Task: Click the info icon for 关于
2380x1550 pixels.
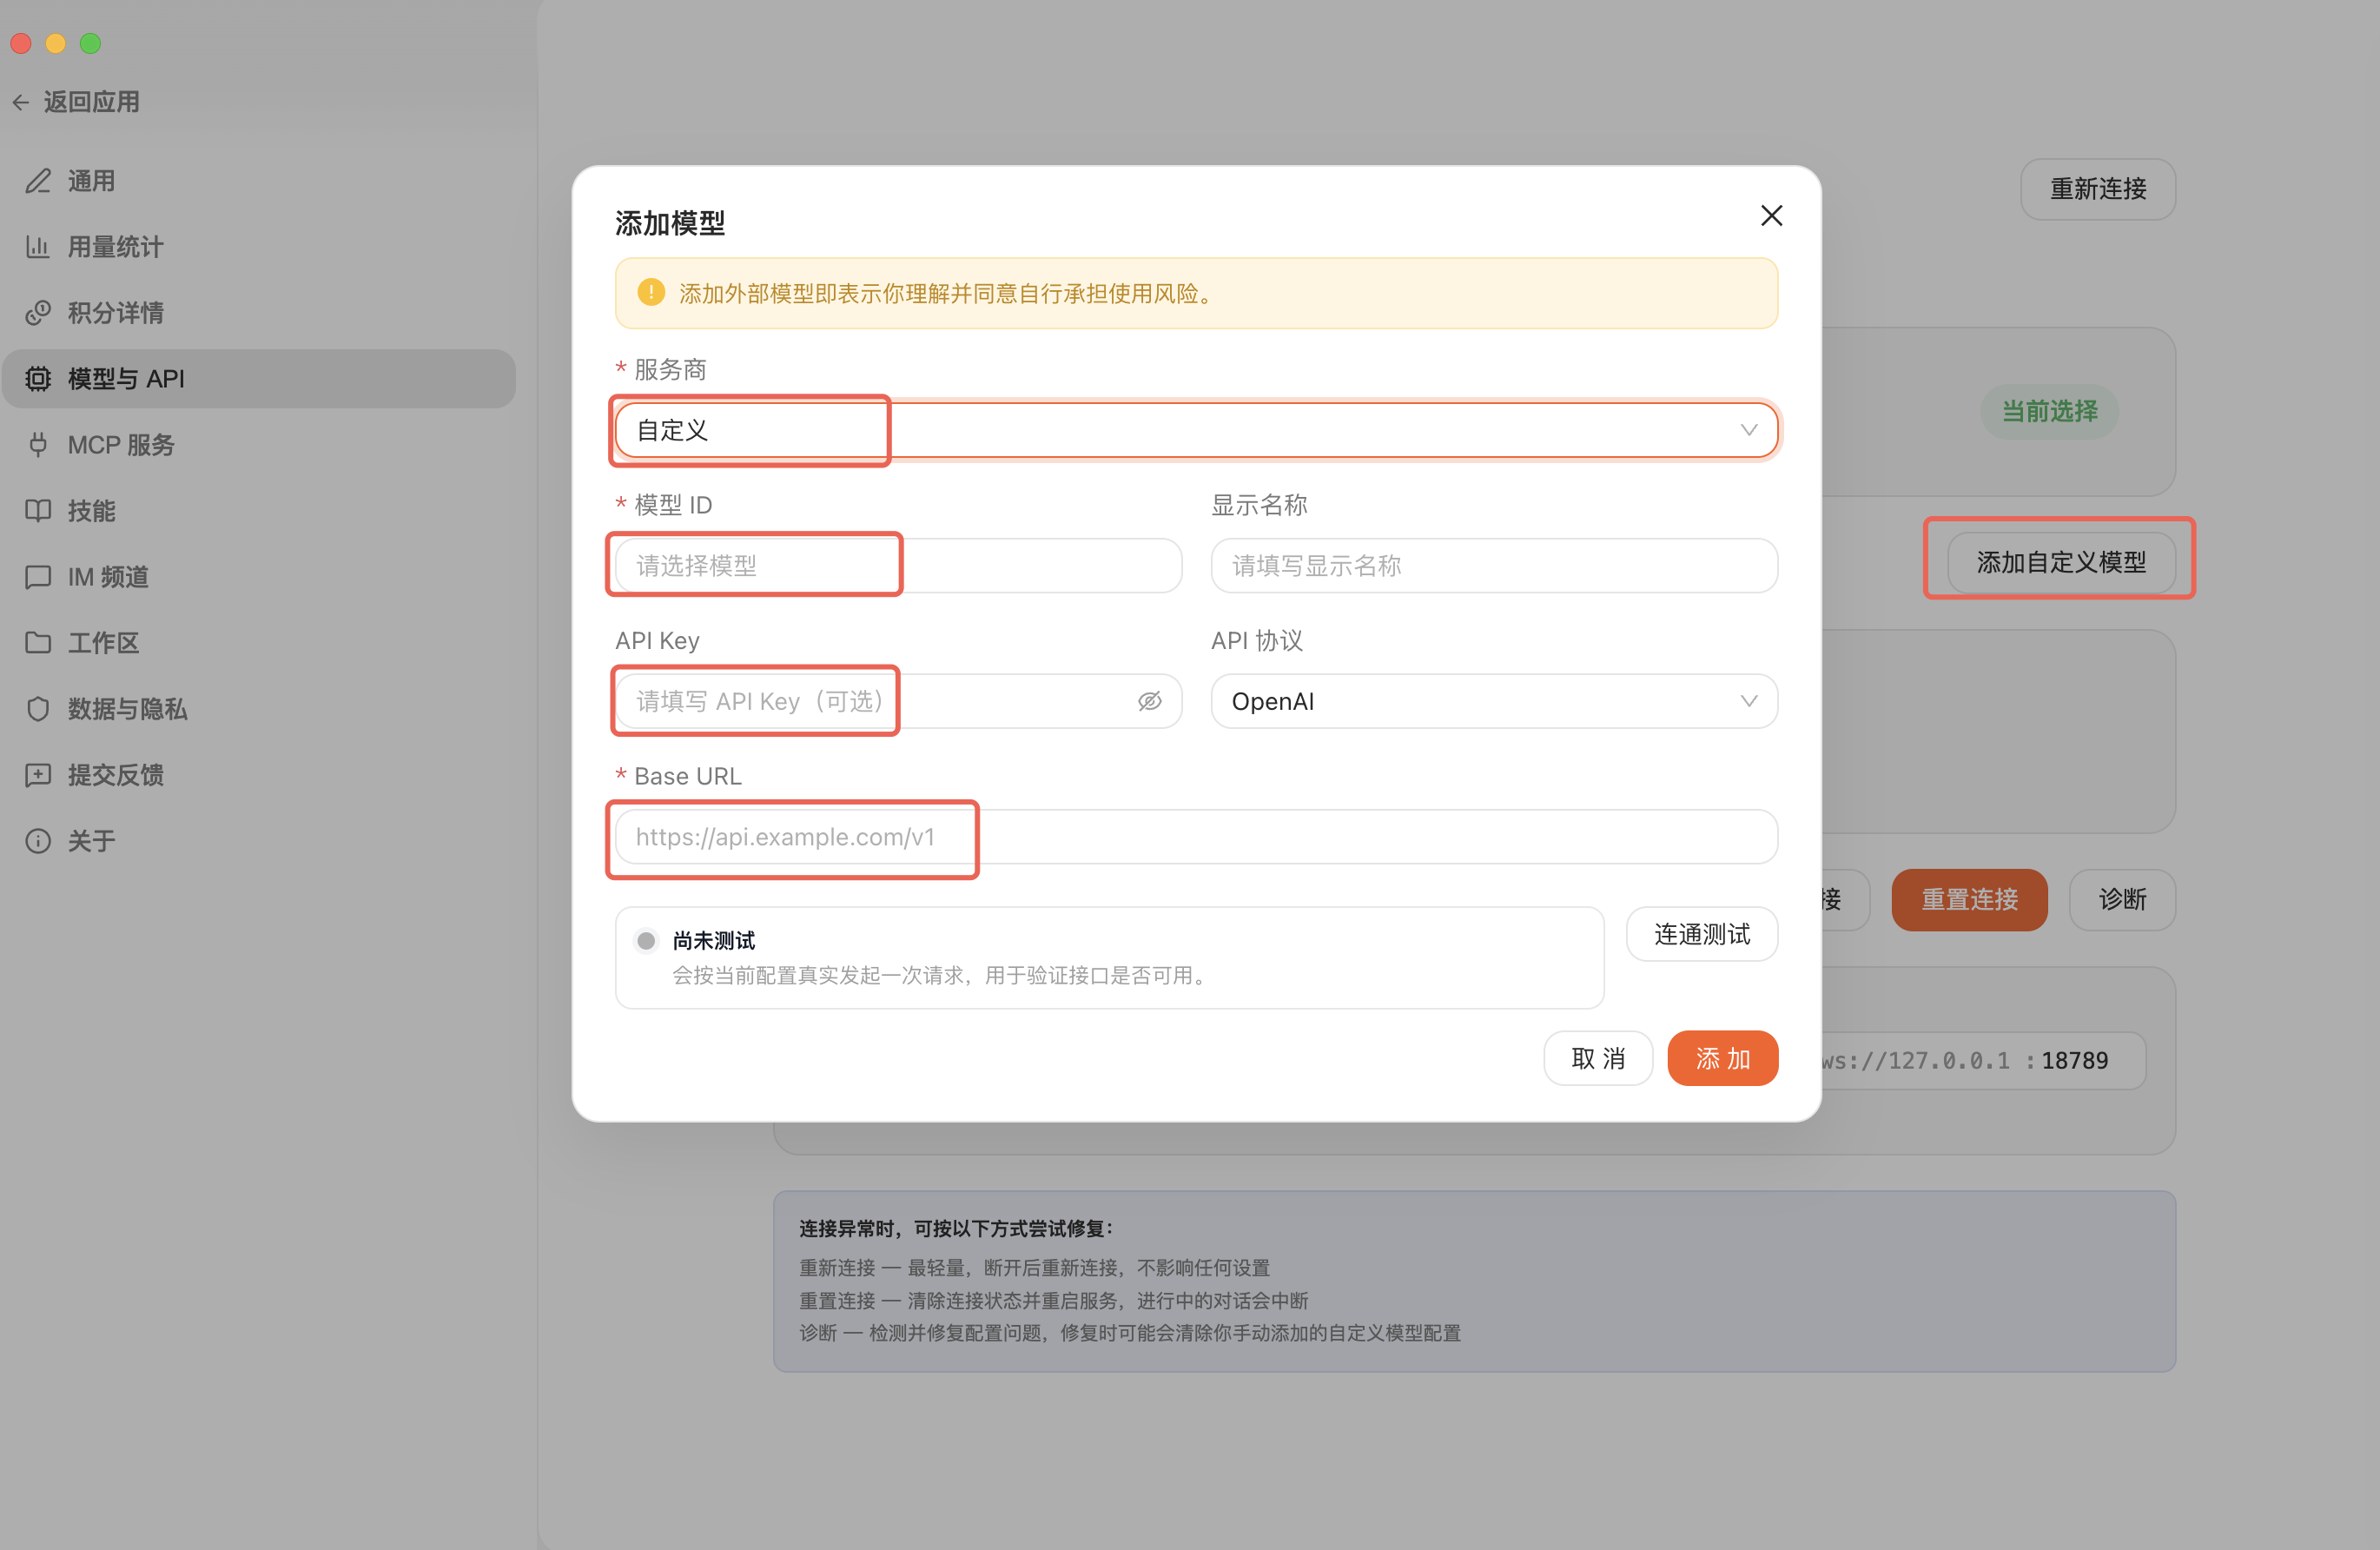Action: pos(38,841)
